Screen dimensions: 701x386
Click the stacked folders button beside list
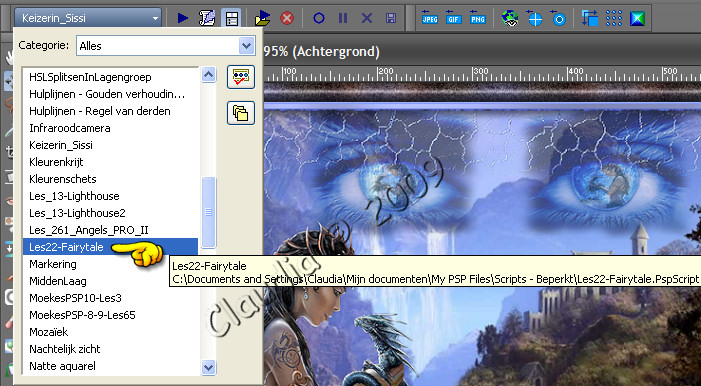241,113
